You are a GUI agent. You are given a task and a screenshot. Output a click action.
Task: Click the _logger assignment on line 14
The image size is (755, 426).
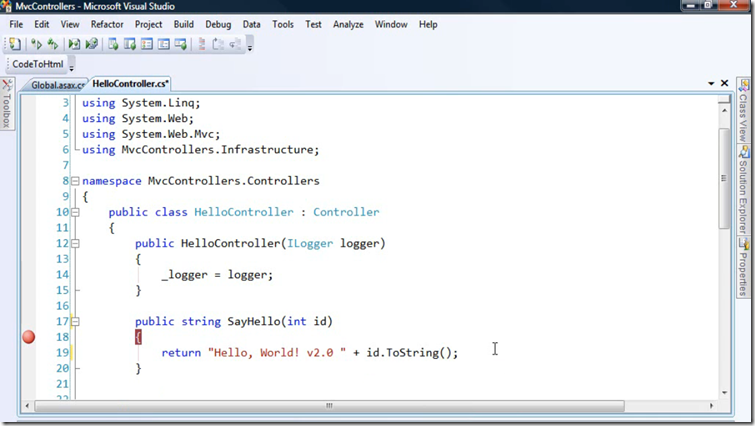coord(217,275)
